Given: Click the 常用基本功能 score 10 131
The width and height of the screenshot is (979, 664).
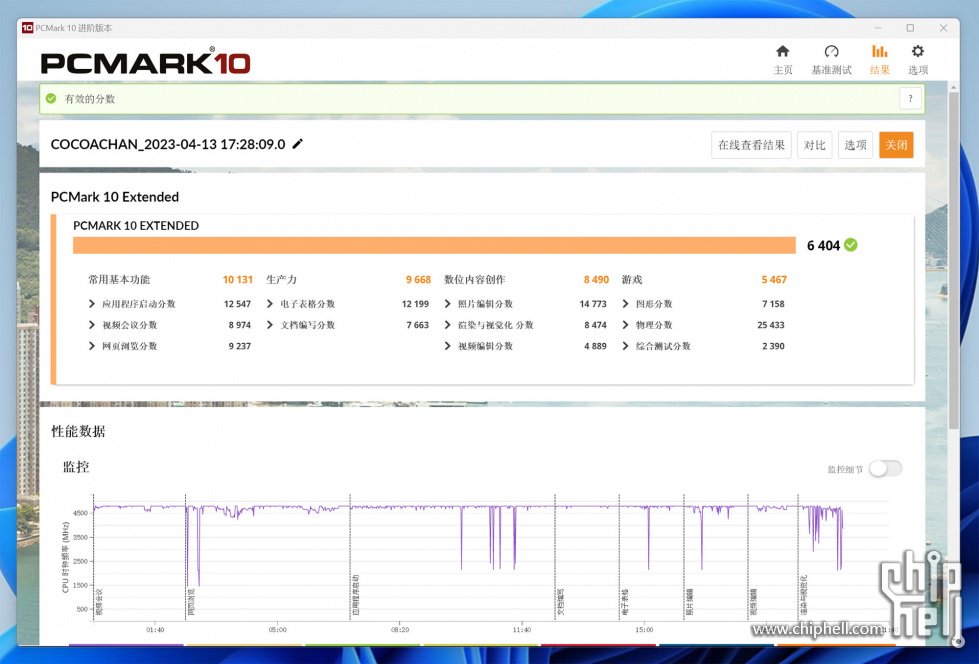Looking at the screenshot, I should tap(238, 280).
